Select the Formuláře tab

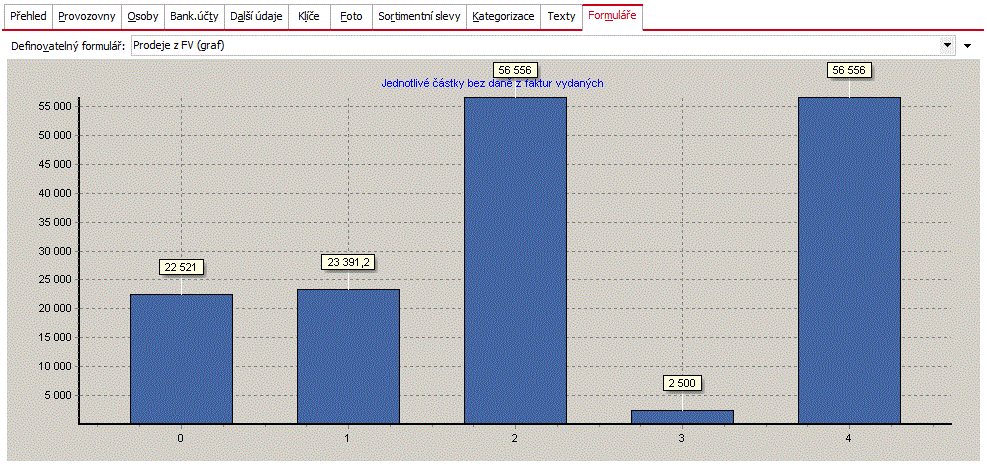pos(612,16)
